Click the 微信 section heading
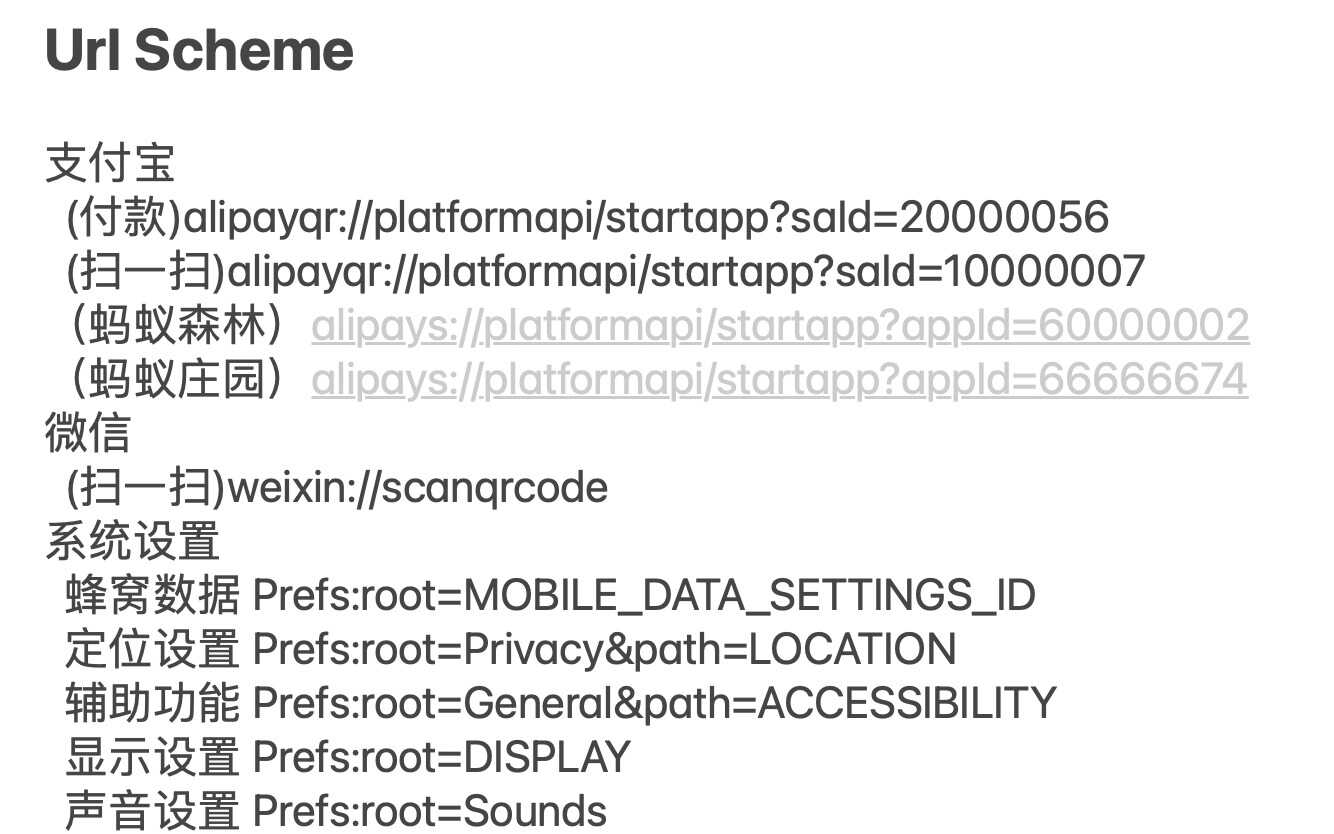Image resolution: width=1334 pixels, height=834 pixels. pos(88,434)
